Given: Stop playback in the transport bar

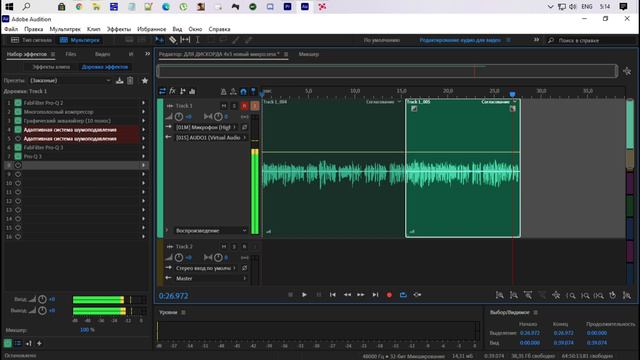Looking at the screenshot, I should [x=290, y=295].
